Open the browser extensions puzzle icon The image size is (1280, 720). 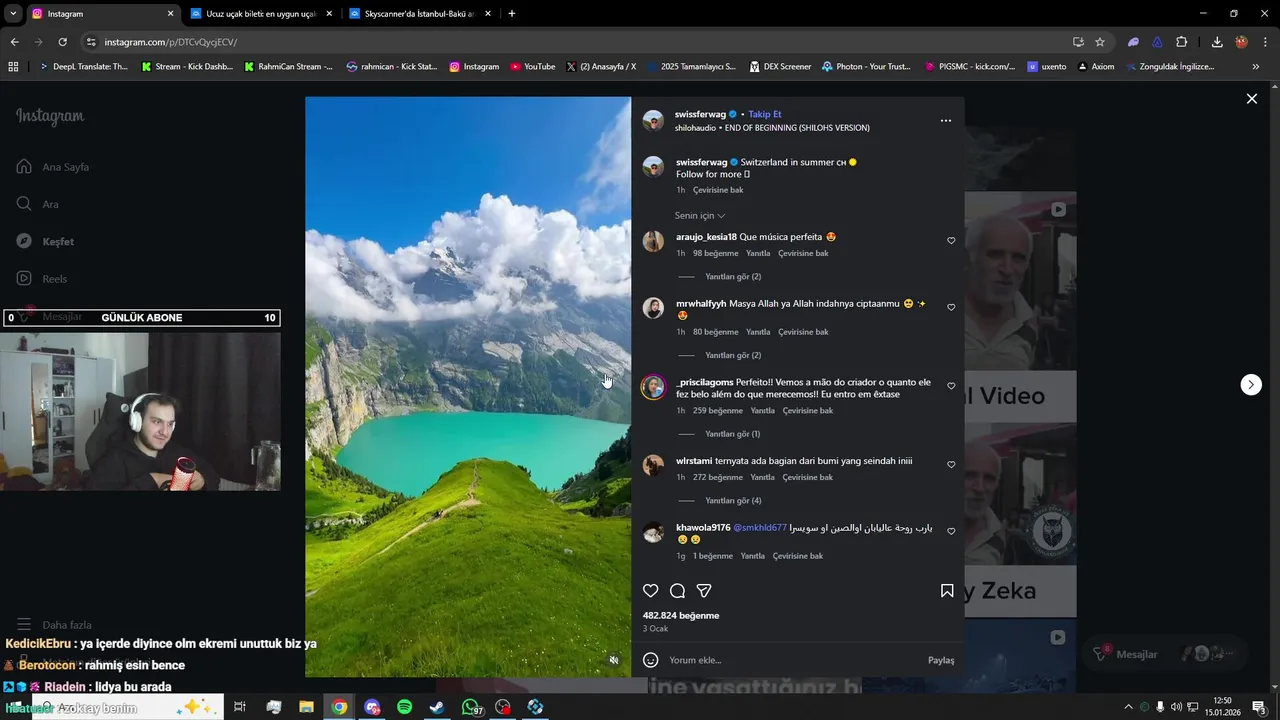pyautogui.click(x=1181, y=42)
